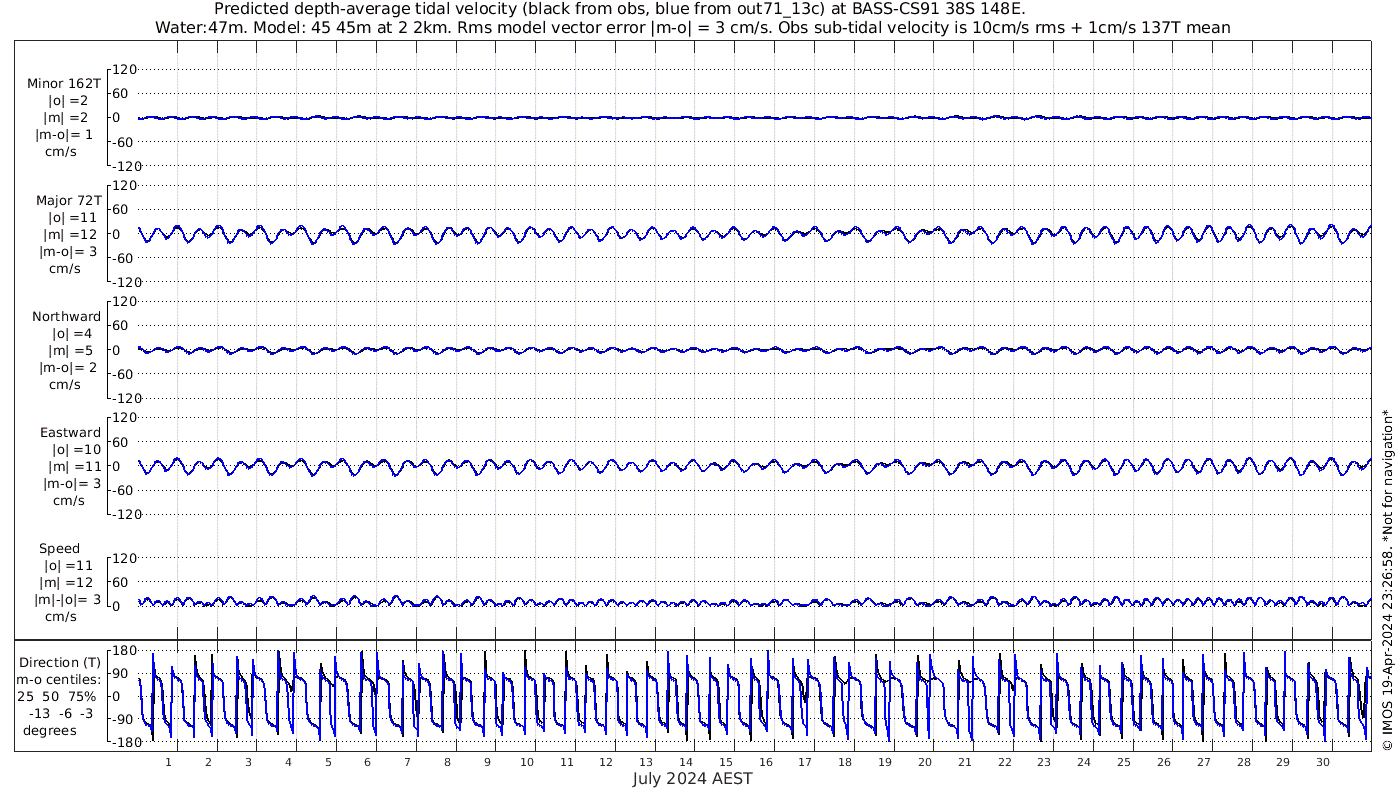Click the '180' tick of the Direction axis
The width and height of the screenshot is (1400, 800).
click(123, 650)
